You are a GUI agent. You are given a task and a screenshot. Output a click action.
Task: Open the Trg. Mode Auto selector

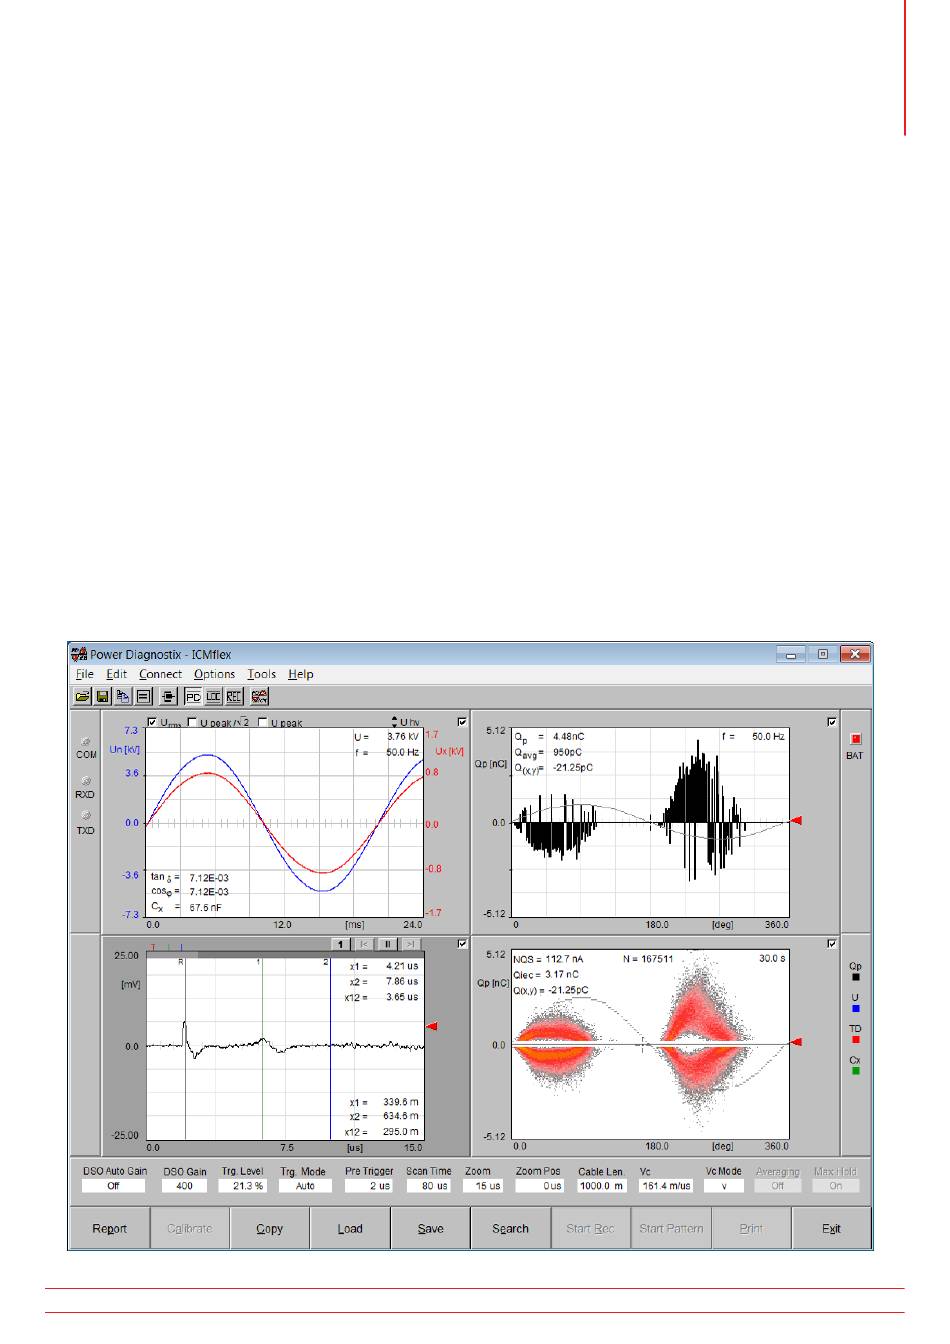point(305,1186)
